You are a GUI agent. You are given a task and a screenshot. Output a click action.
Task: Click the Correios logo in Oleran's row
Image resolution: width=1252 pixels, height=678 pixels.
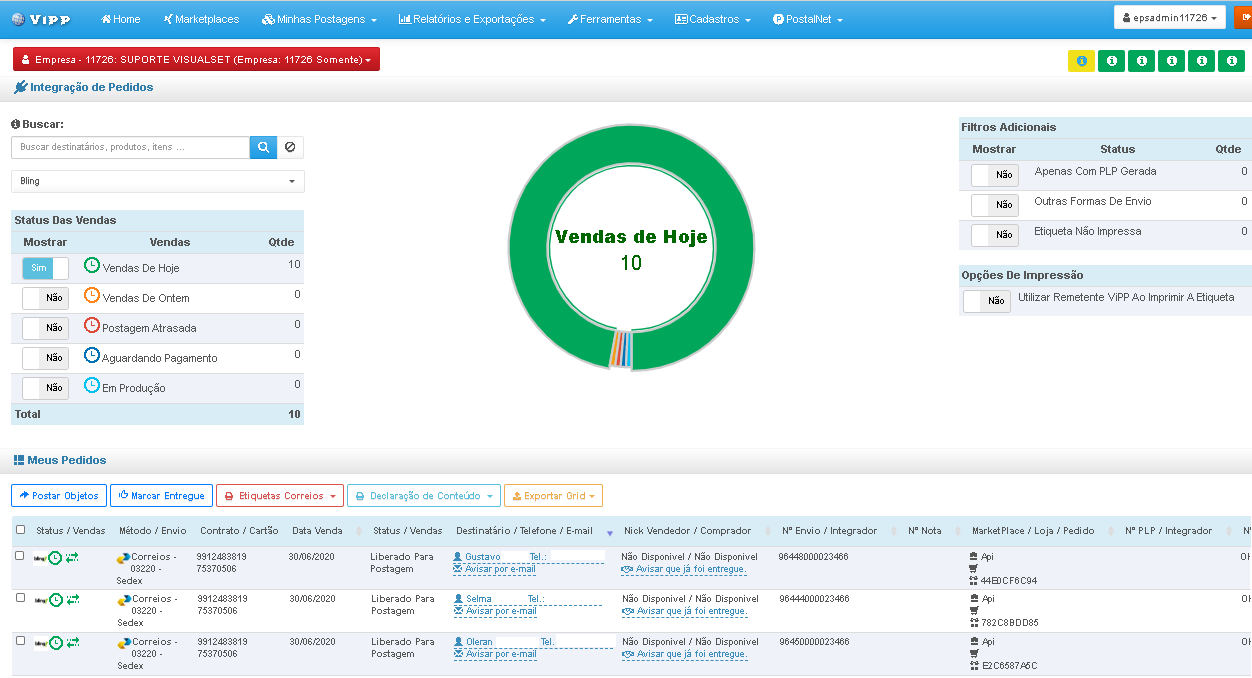124,643
